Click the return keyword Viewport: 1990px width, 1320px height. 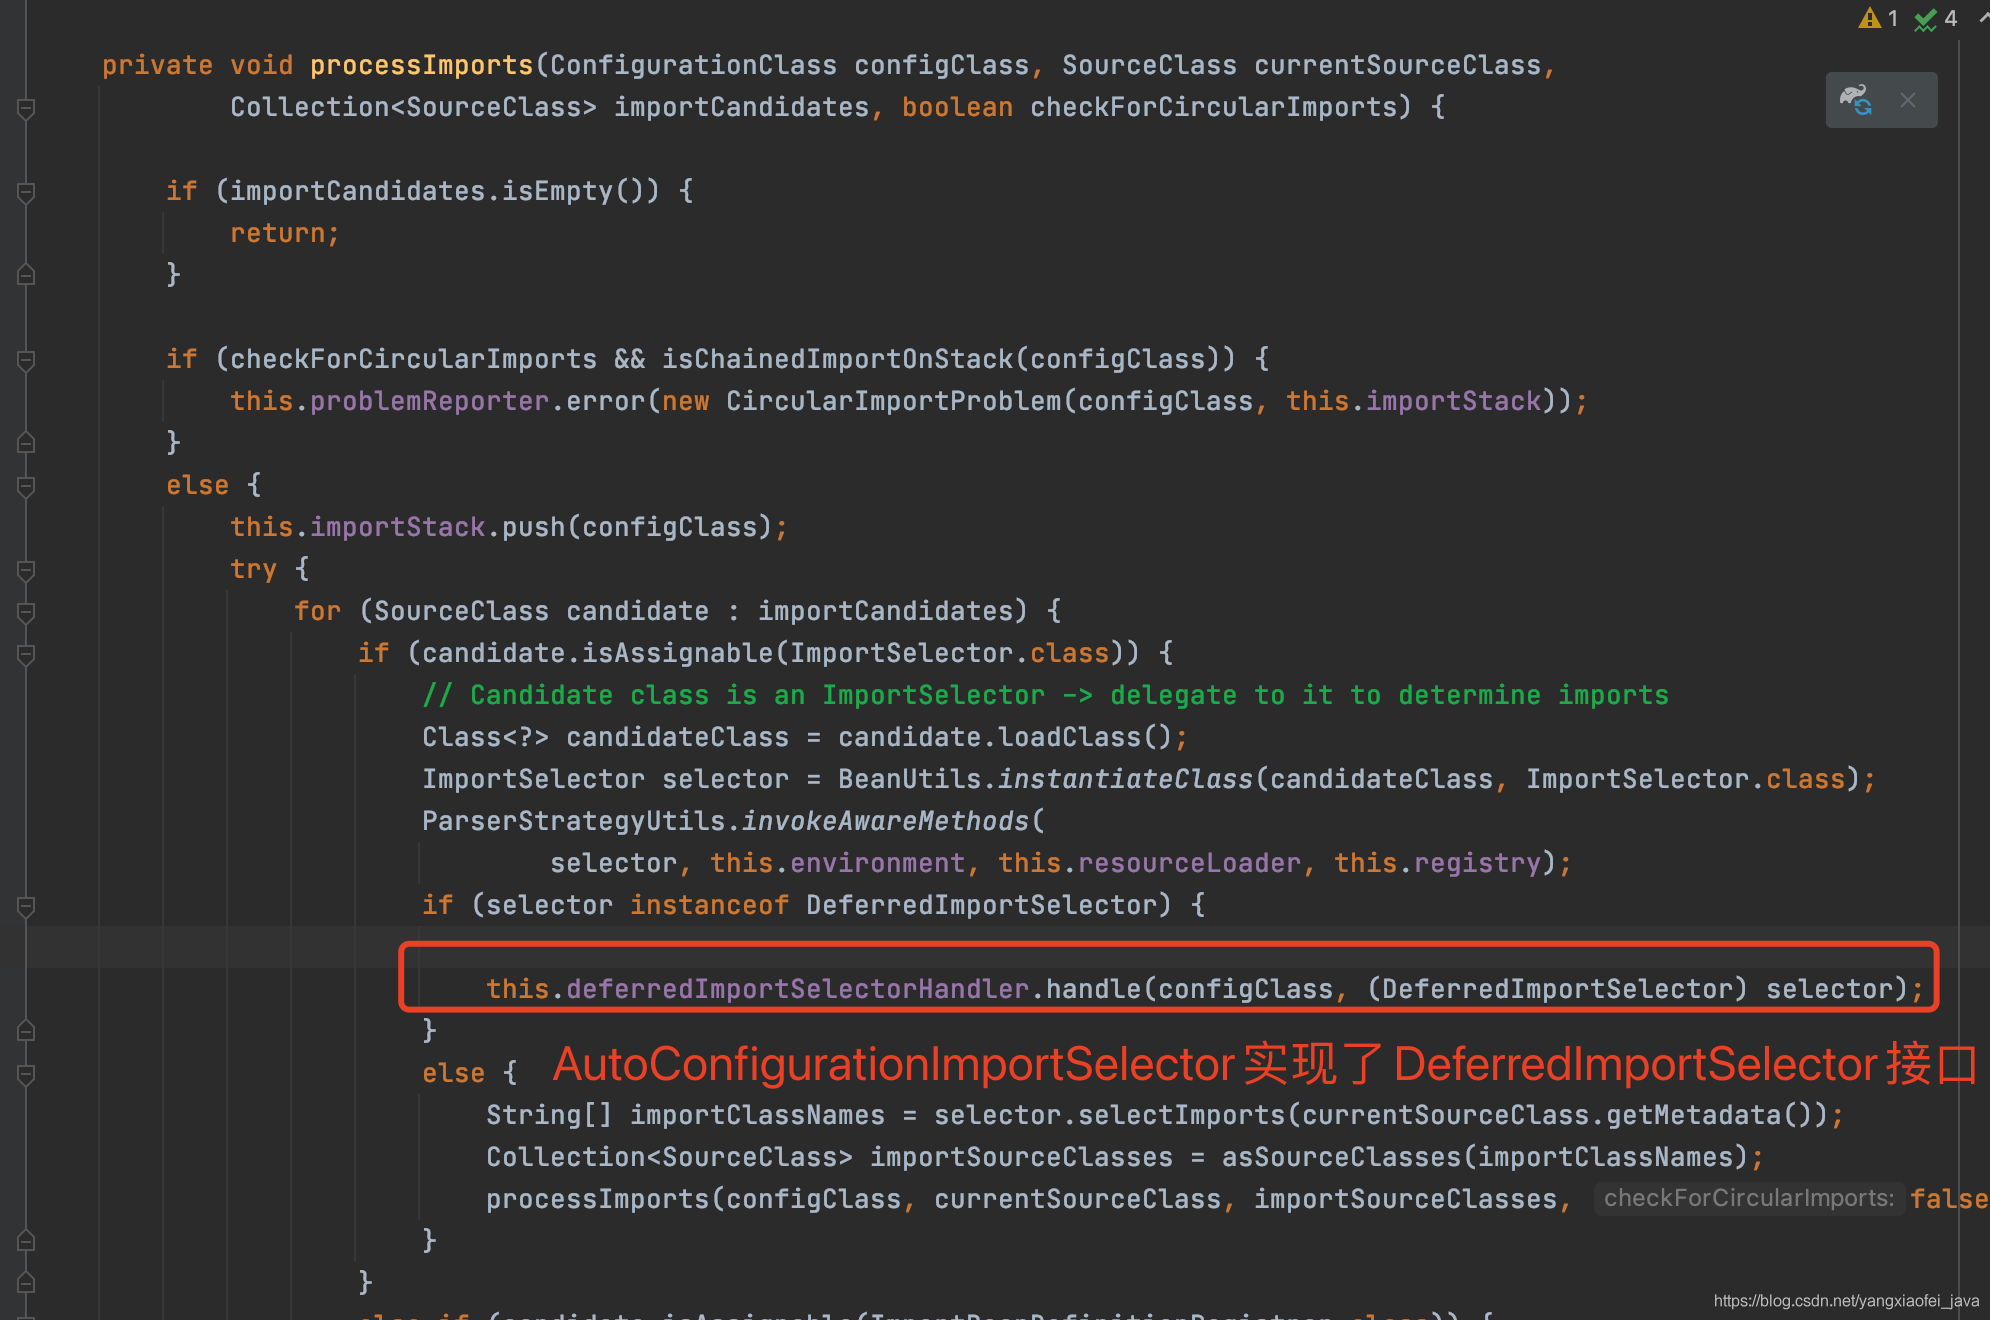pyautogui.click(x=278, y=234)
